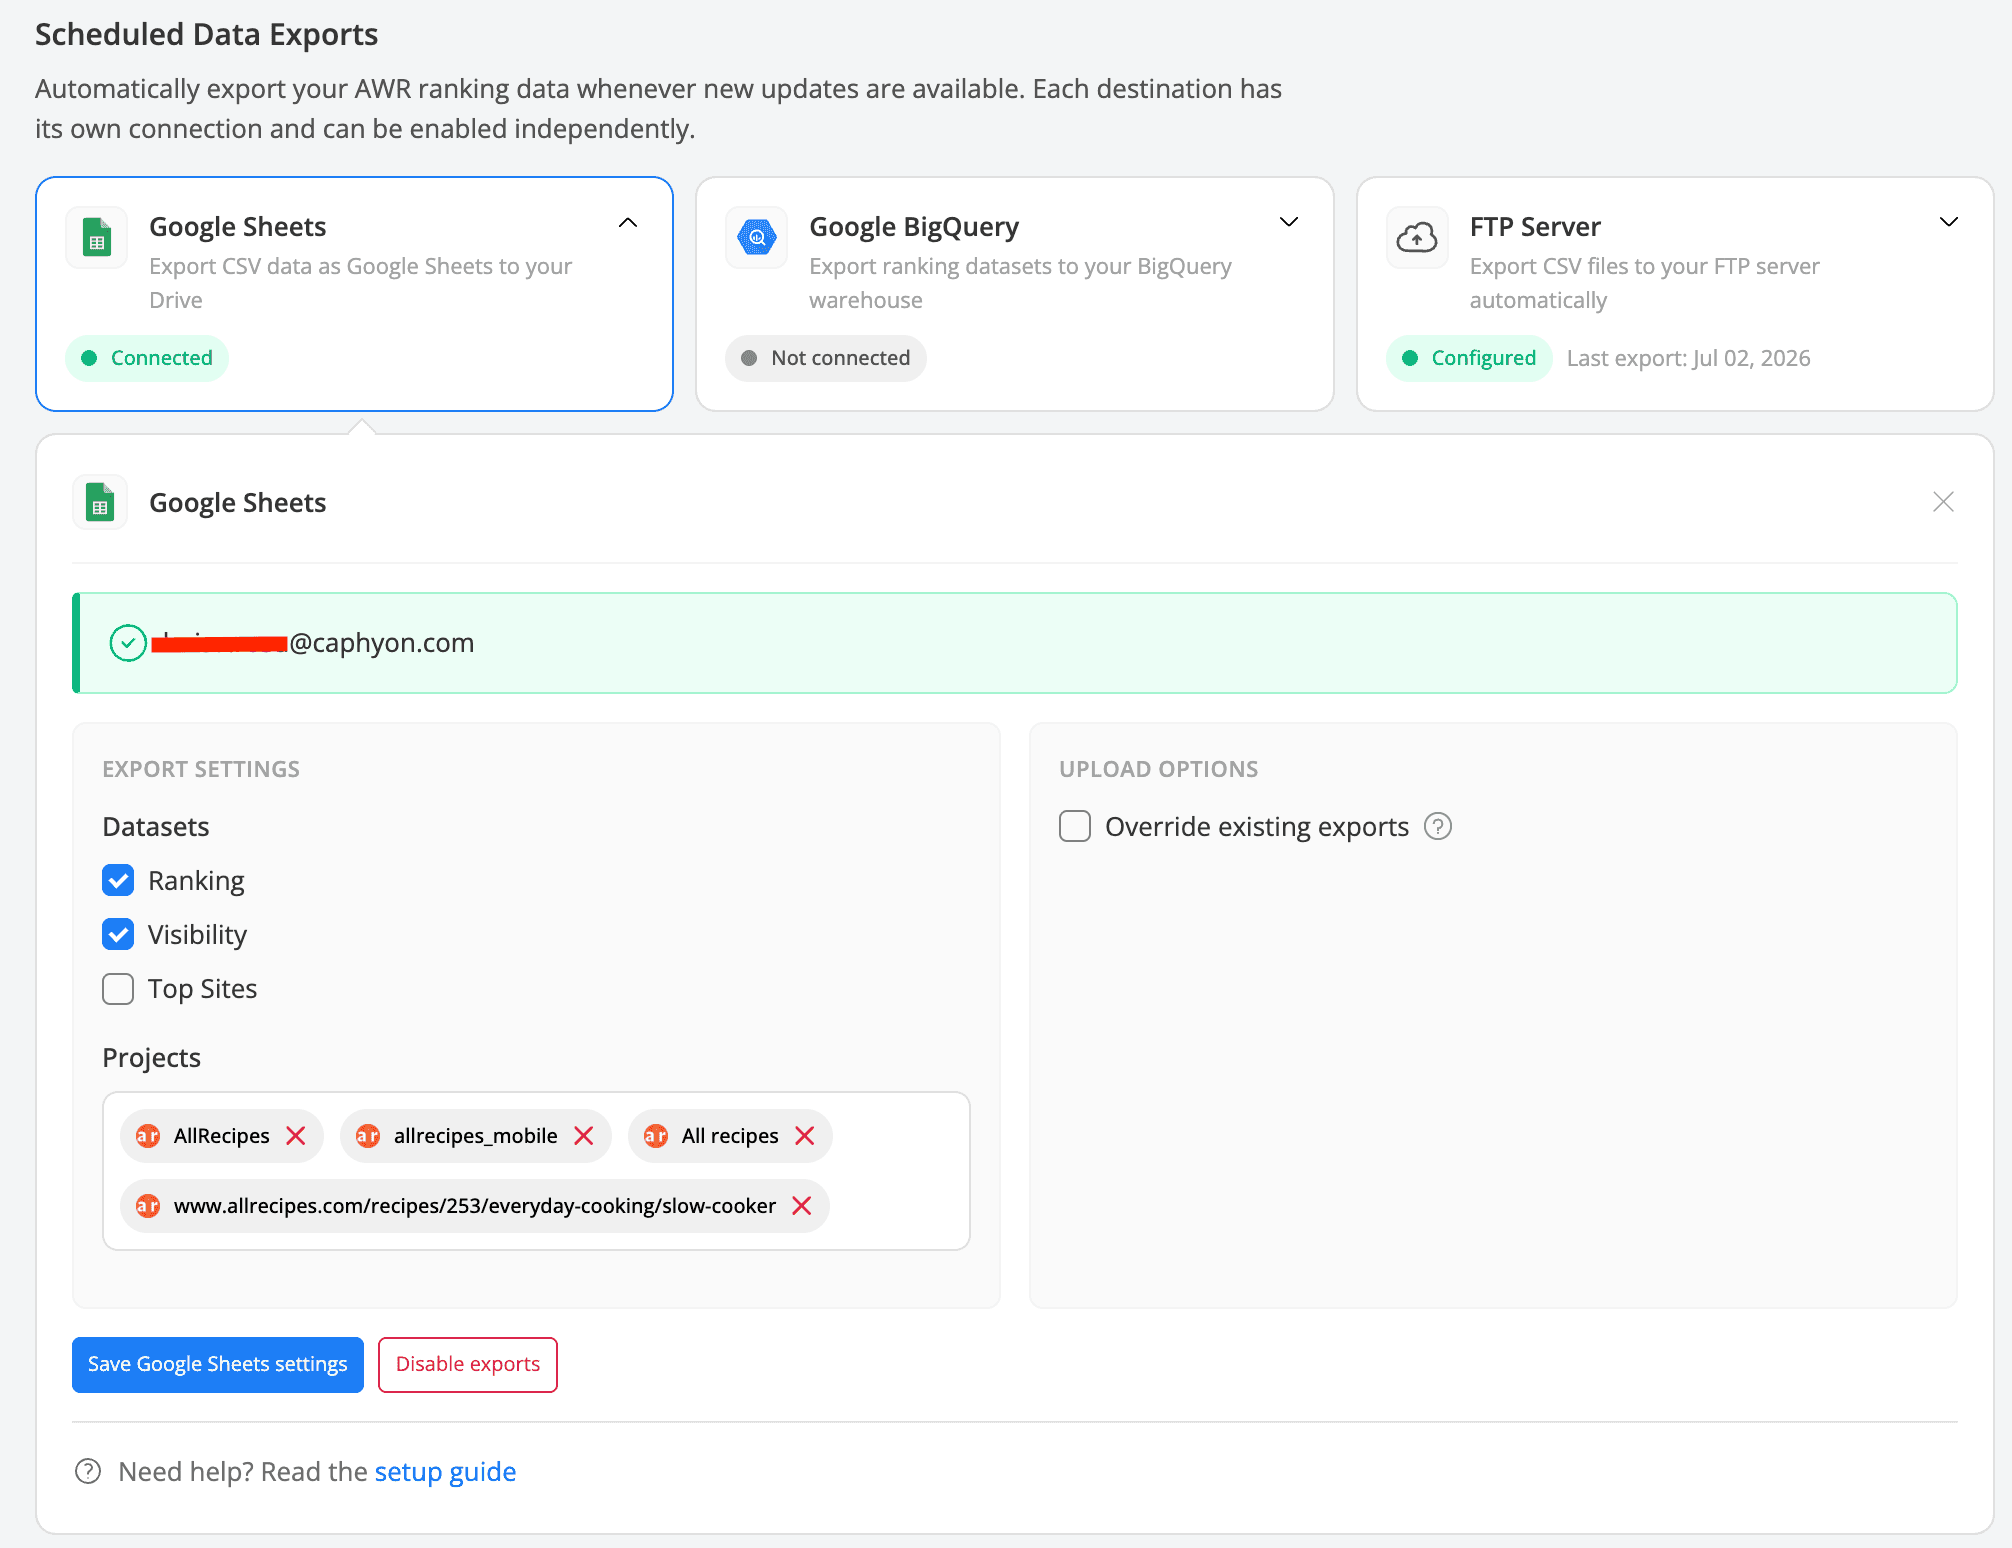Click the question mark icon near Need help

(88, 1472)
